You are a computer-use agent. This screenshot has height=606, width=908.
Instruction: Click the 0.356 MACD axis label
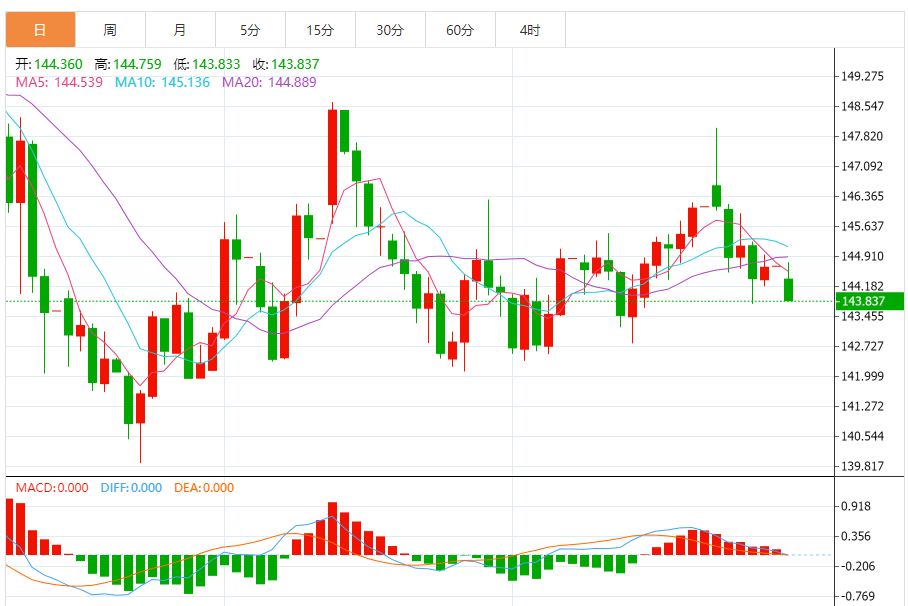856,536
